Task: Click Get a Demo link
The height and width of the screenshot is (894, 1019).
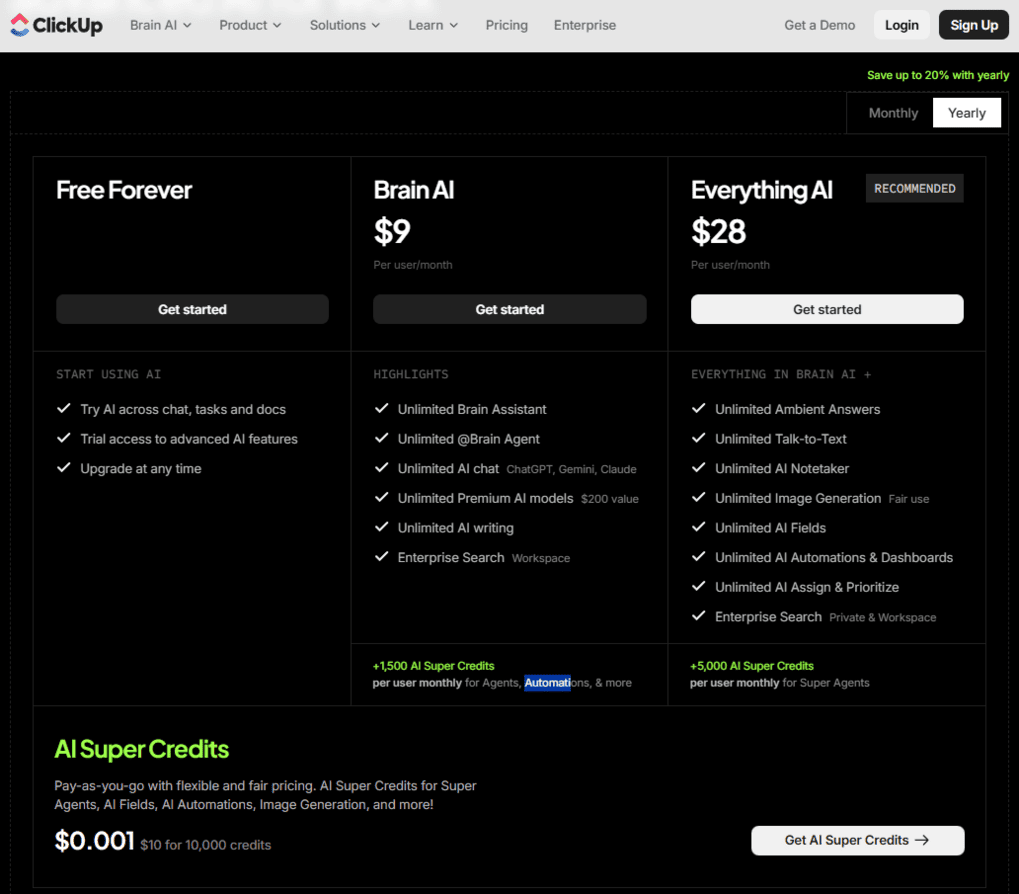Action: [x=819, y=25]
